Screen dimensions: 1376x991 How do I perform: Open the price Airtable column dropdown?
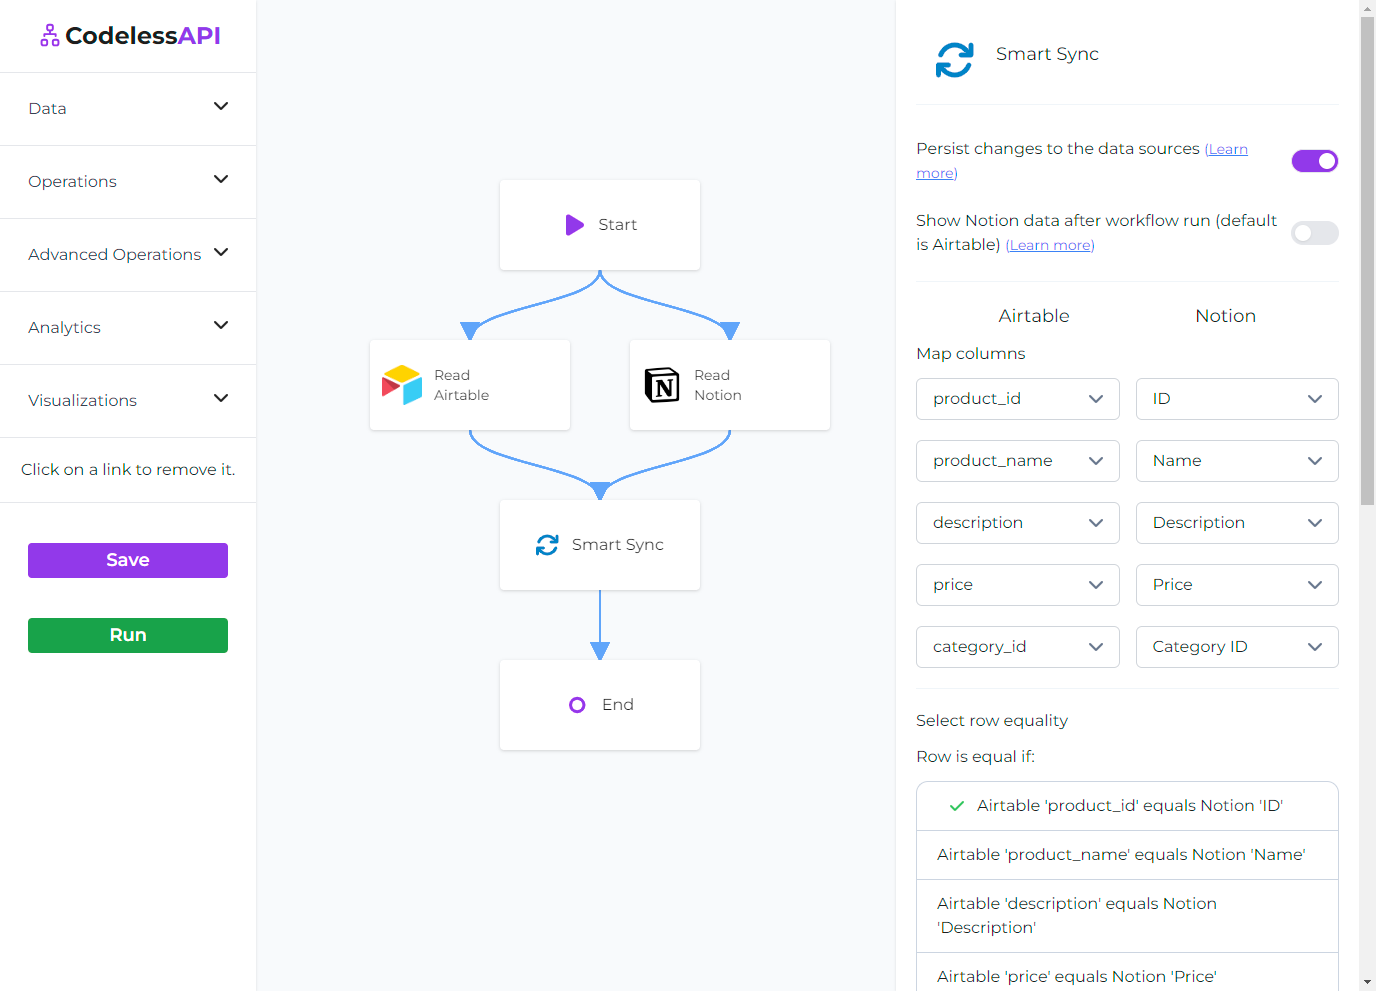(x=1018, y=585)
